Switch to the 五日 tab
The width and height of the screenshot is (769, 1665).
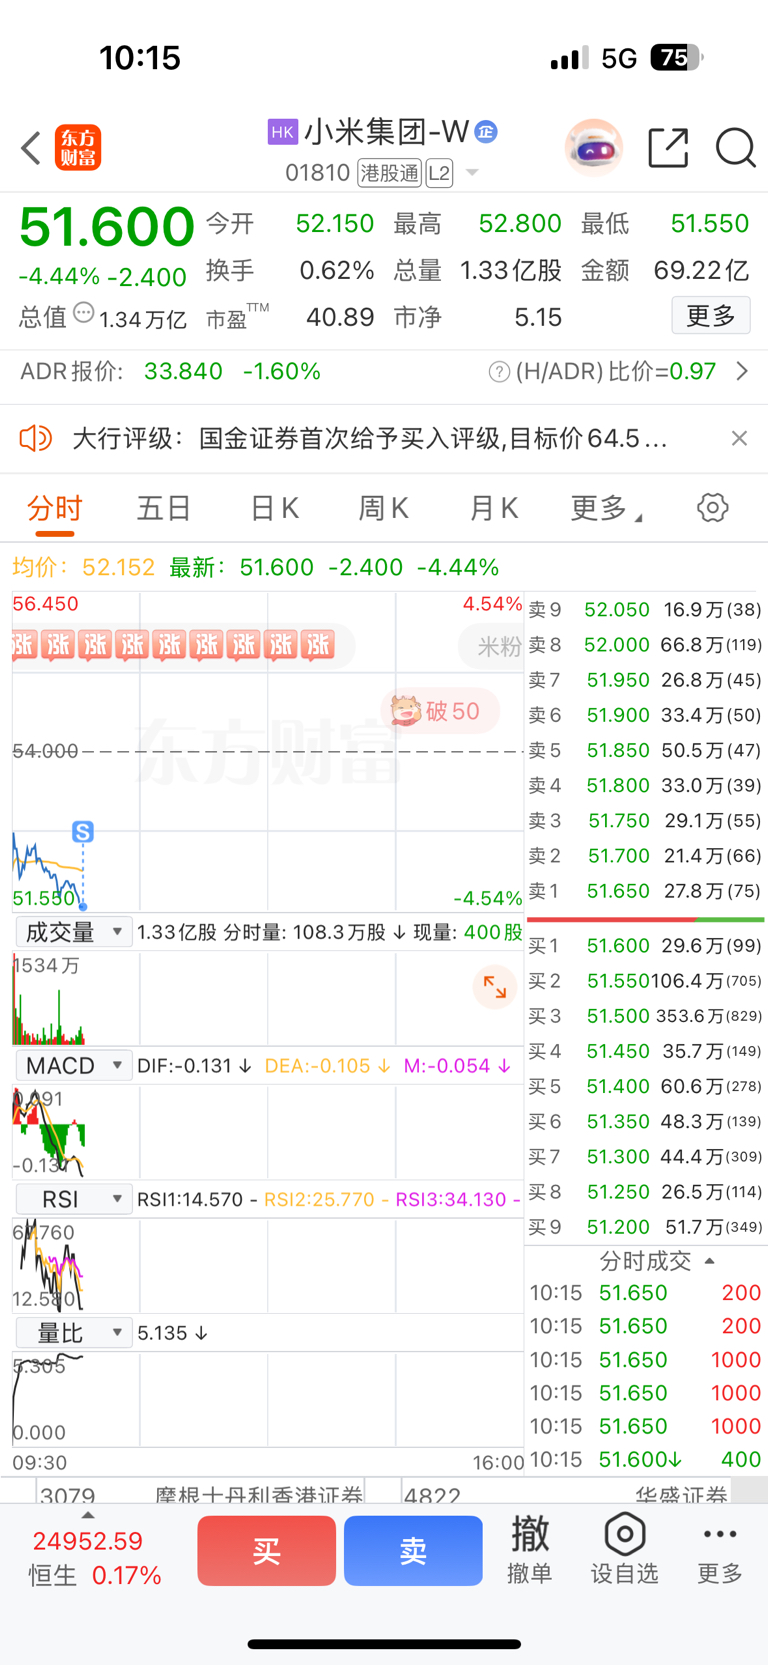(x=164, y=508)
